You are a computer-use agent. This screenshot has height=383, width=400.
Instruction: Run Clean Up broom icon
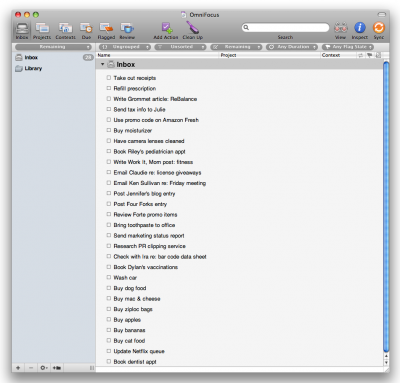(192, 28)
